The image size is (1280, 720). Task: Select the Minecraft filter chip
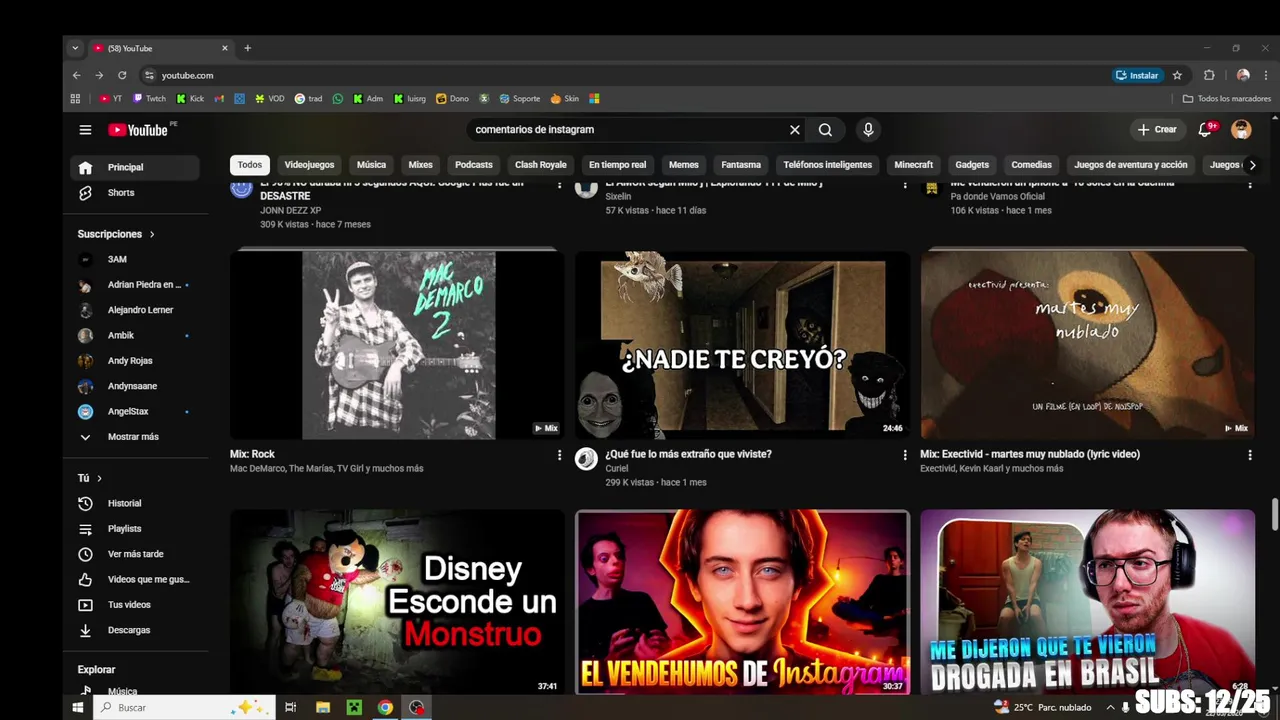914,165
